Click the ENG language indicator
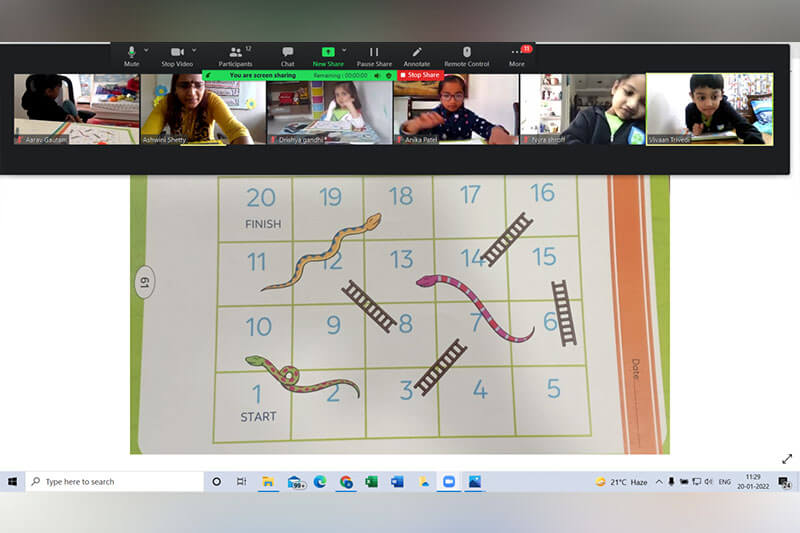Screen dimensions: 800x533 pyautogui.click(x=724, y=481)
